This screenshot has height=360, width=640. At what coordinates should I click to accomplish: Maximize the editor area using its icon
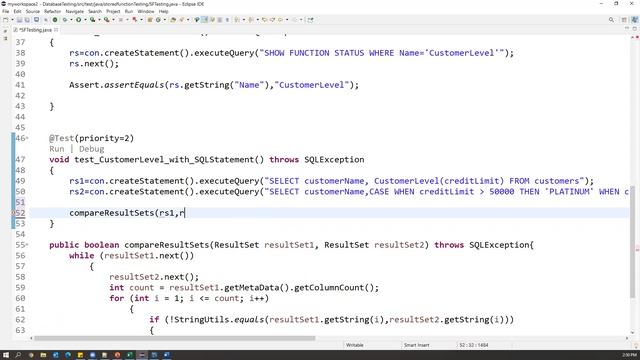click(635, 29)
